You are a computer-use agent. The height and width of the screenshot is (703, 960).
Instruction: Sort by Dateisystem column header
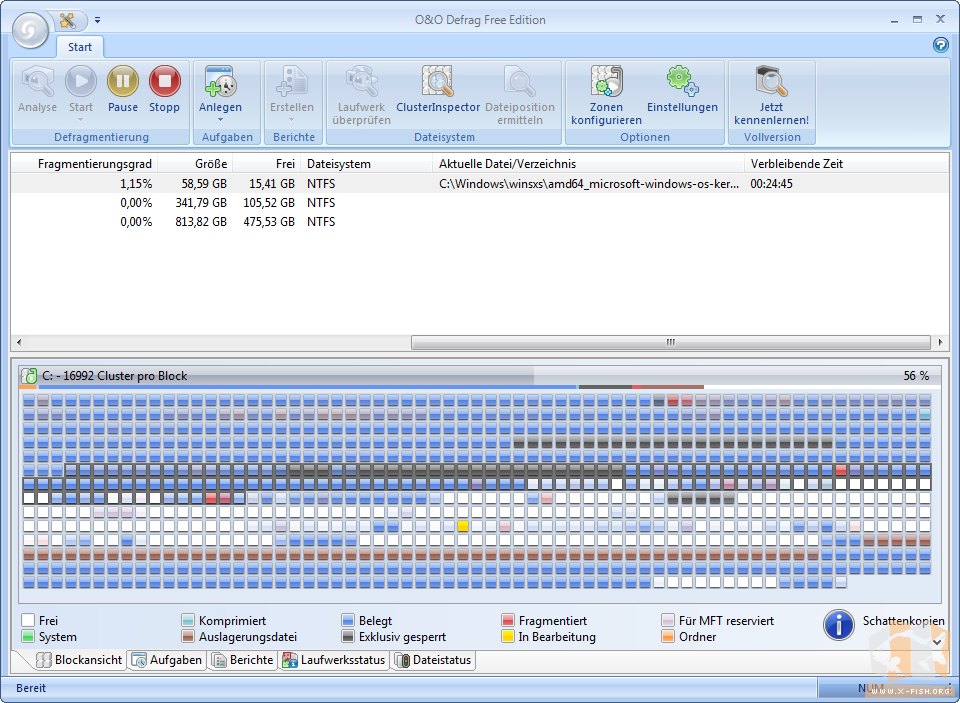click(x=367, y=164)
